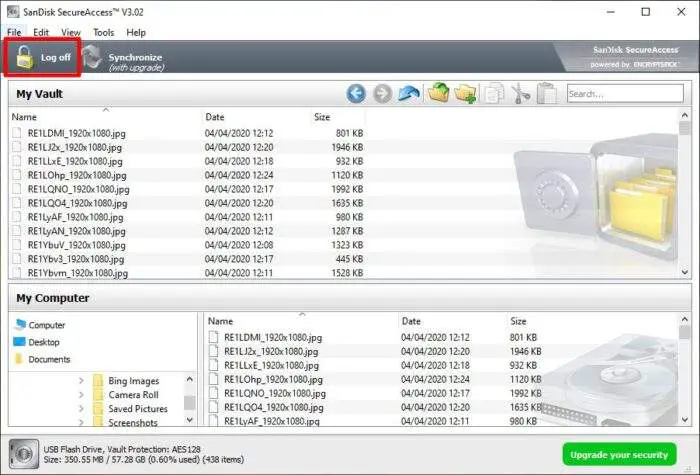Click up arrow of folder tree scrollbar
700x475 pixels.
point(189,379)
